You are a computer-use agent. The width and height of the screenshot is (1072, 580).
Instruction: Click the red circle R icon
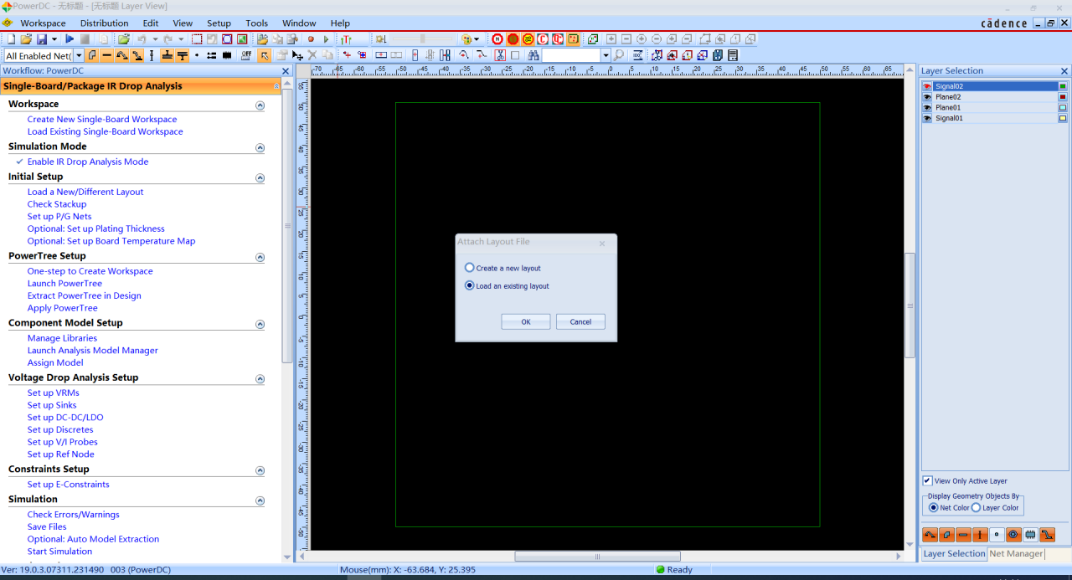coord(498,39)
